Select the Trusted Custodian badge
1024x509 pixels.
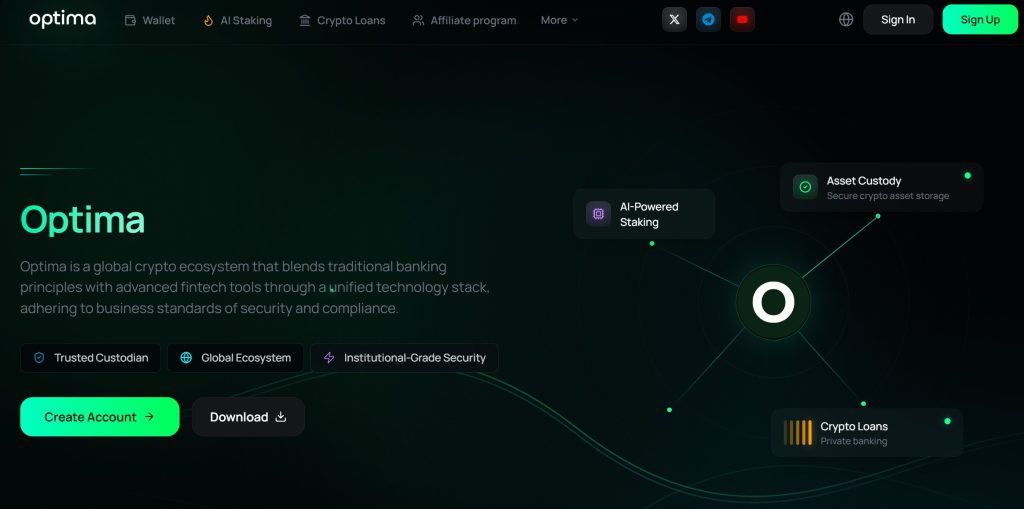click(x=90, y=358)
